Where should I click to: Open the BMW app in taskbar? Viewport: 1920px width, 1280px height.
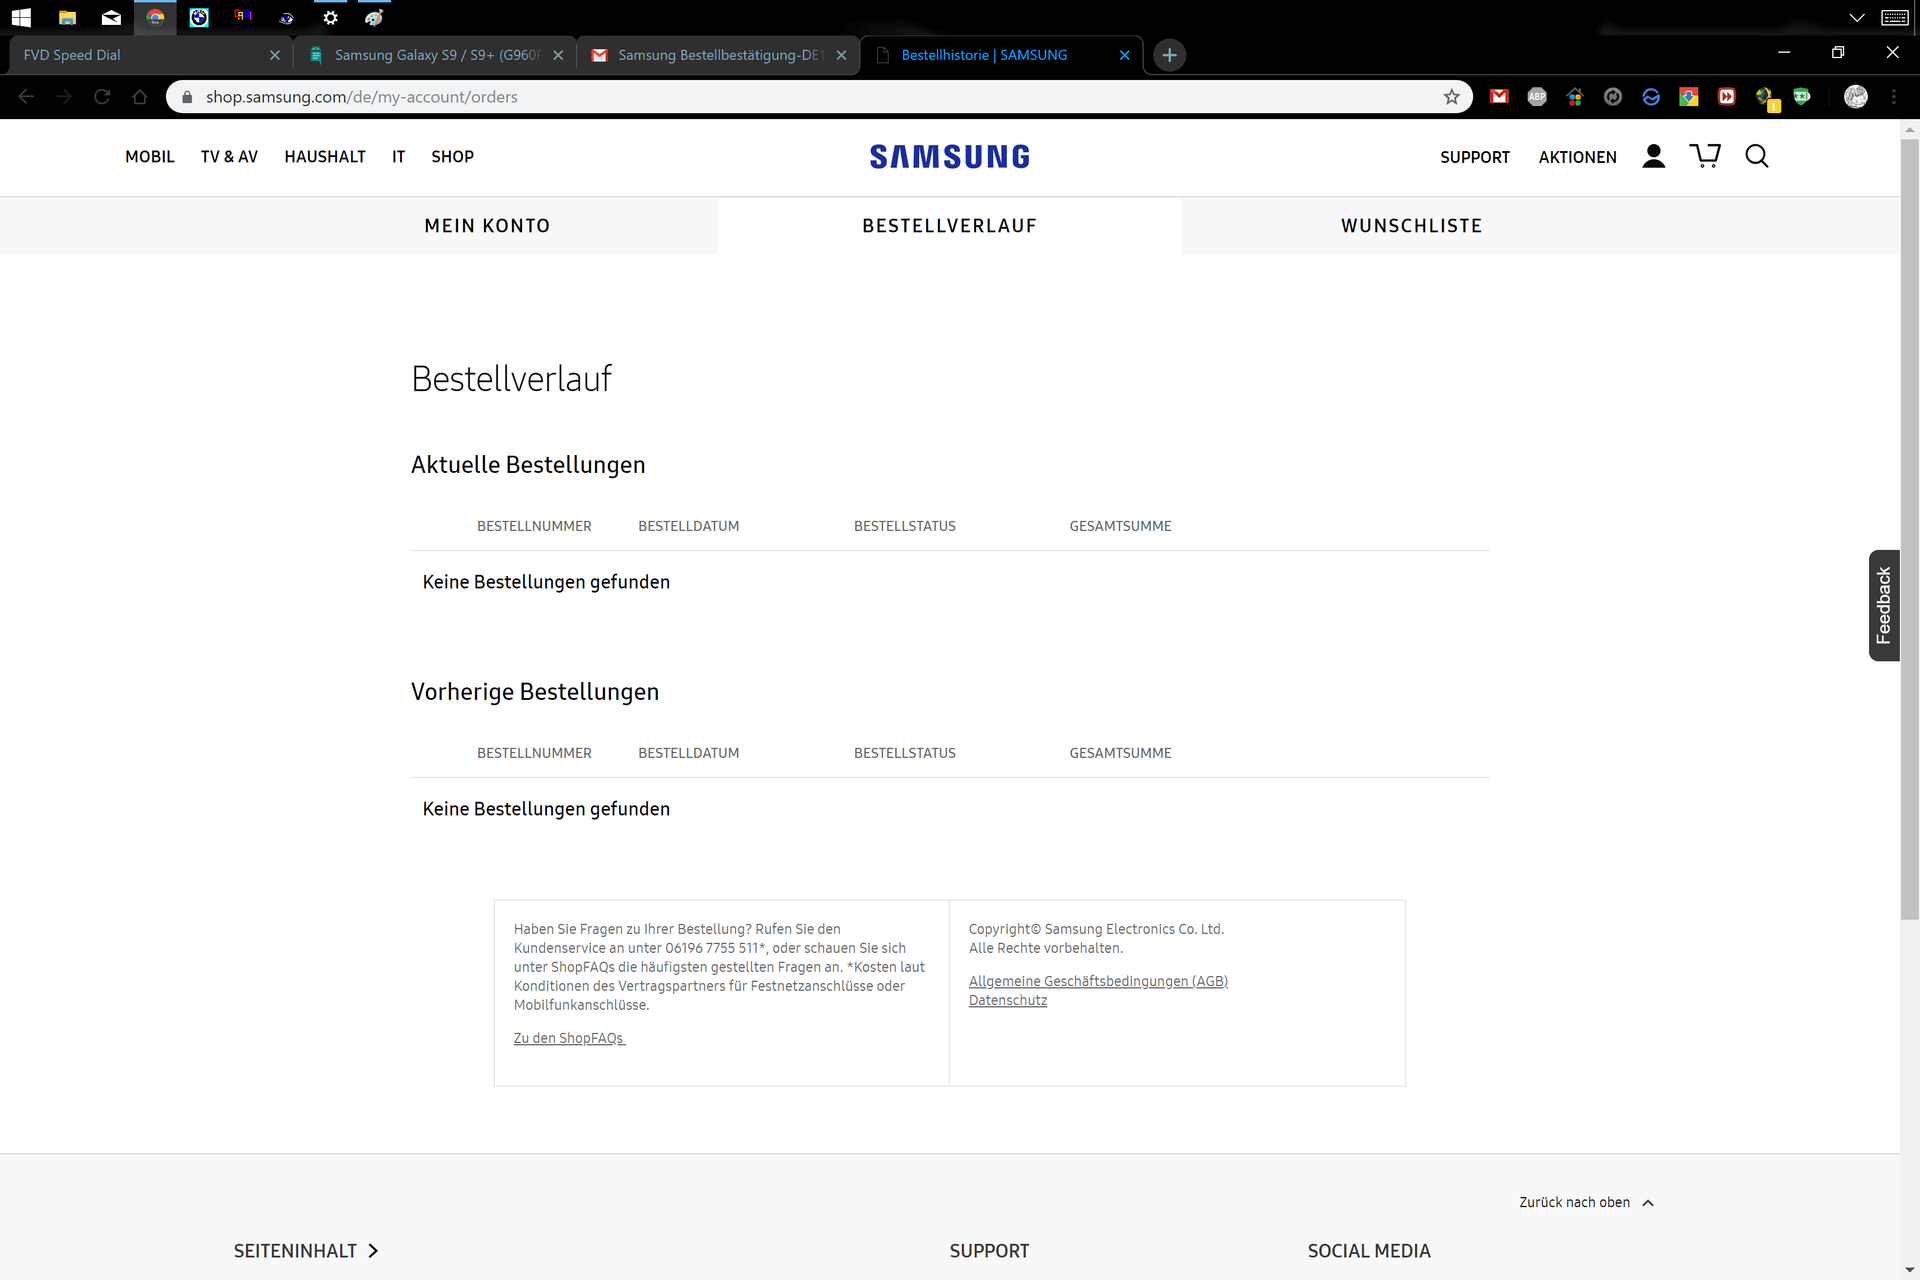199,17
